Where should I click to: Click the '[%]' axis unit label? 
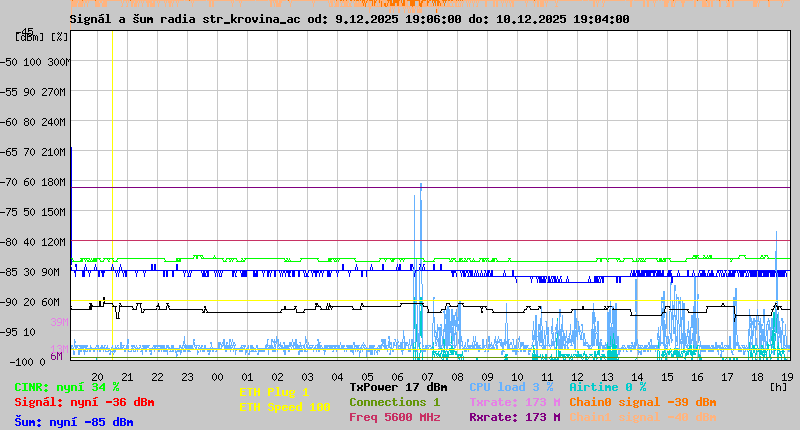(x=59, y=37)
